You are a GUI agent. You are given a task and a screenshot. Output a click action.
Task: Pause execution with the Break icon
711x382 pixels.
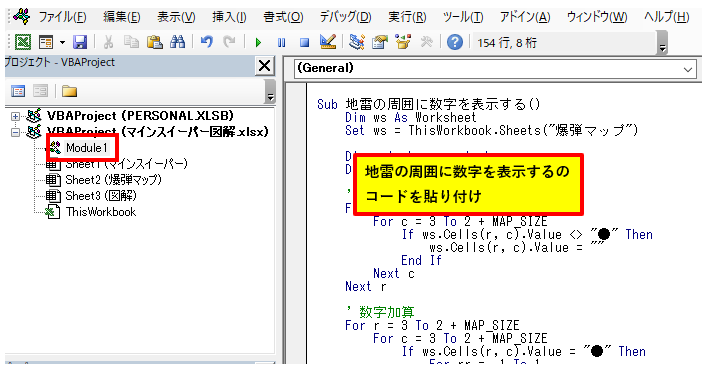pyautogui.click(x=282, y=43)
